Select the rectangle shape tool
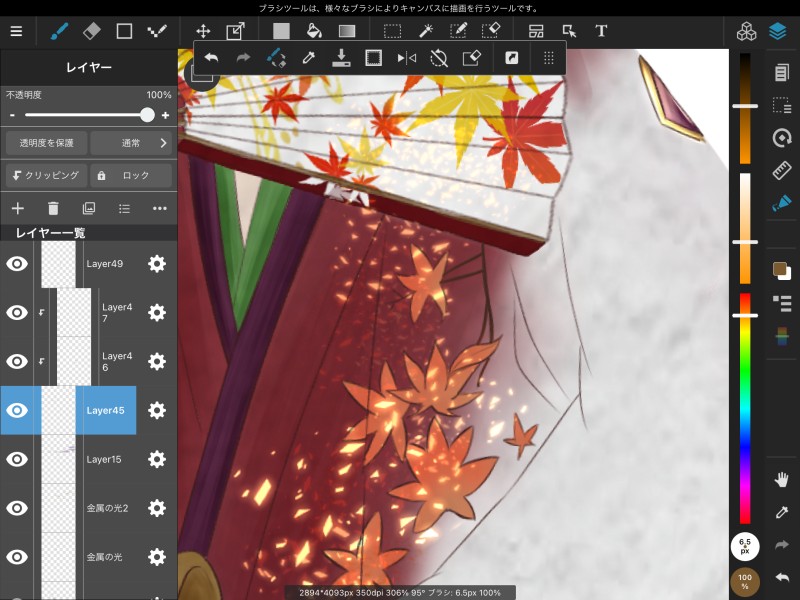 tap(124, 31)
